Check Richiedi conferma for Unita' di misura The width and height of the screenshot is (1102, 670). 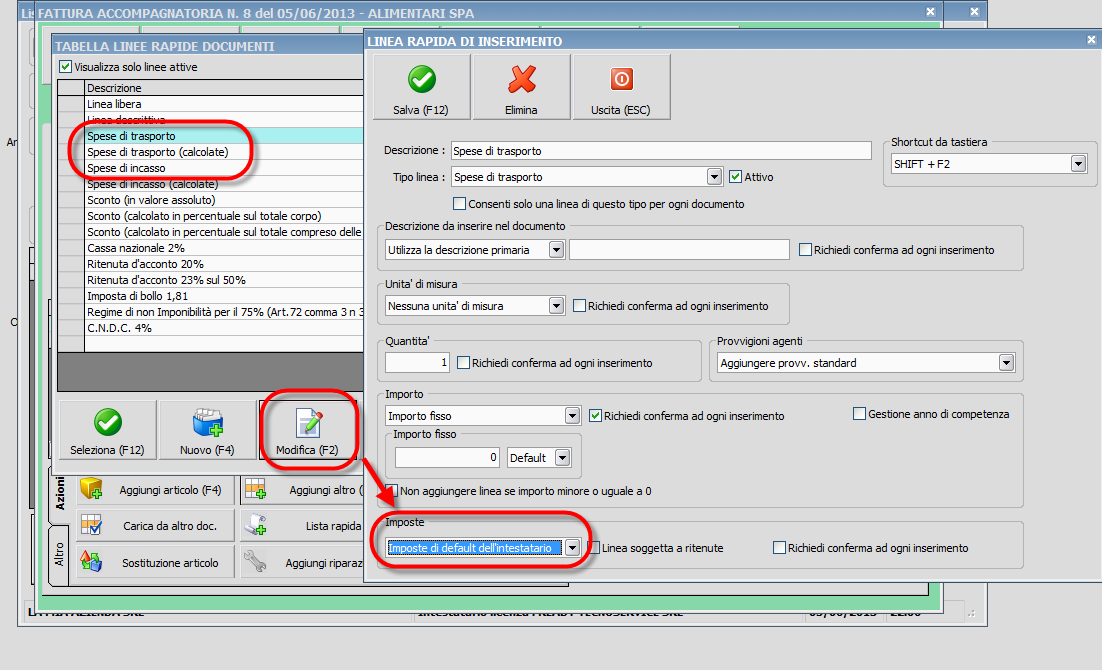pos(580,306)
